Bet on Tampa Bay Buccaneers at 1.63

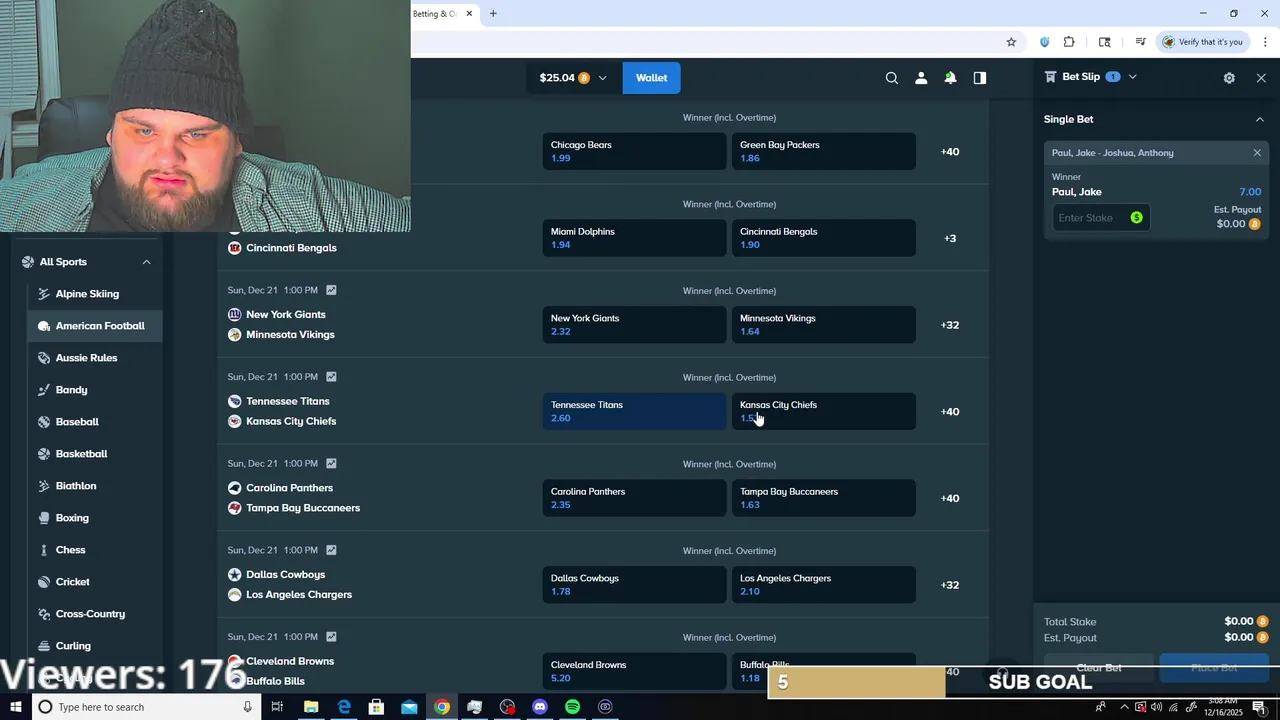[824, 498]
